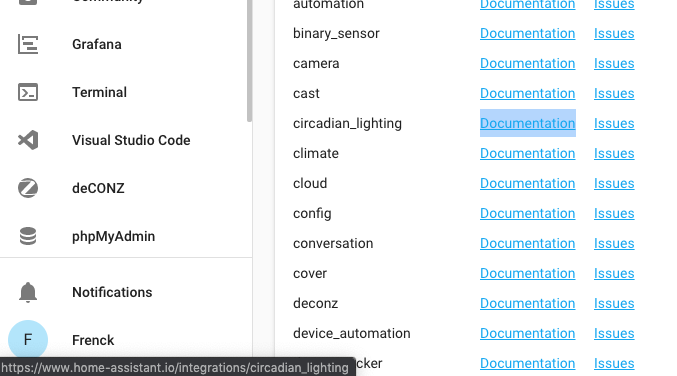The image size is (677, 376).
Task: Open phpMyAdmin sidebar entry
Action: point(114,237)
